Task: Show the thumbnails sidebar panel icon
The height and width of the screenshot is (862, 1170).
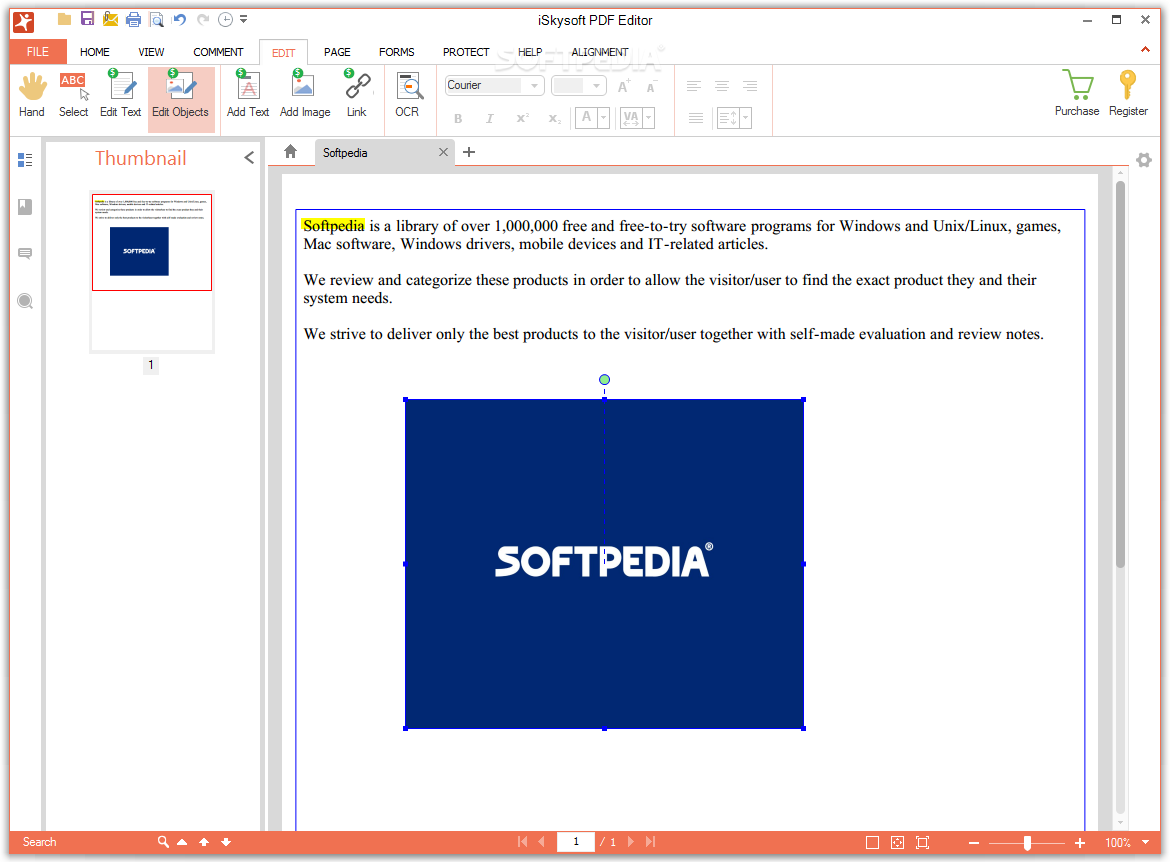Action: point(25,160)
